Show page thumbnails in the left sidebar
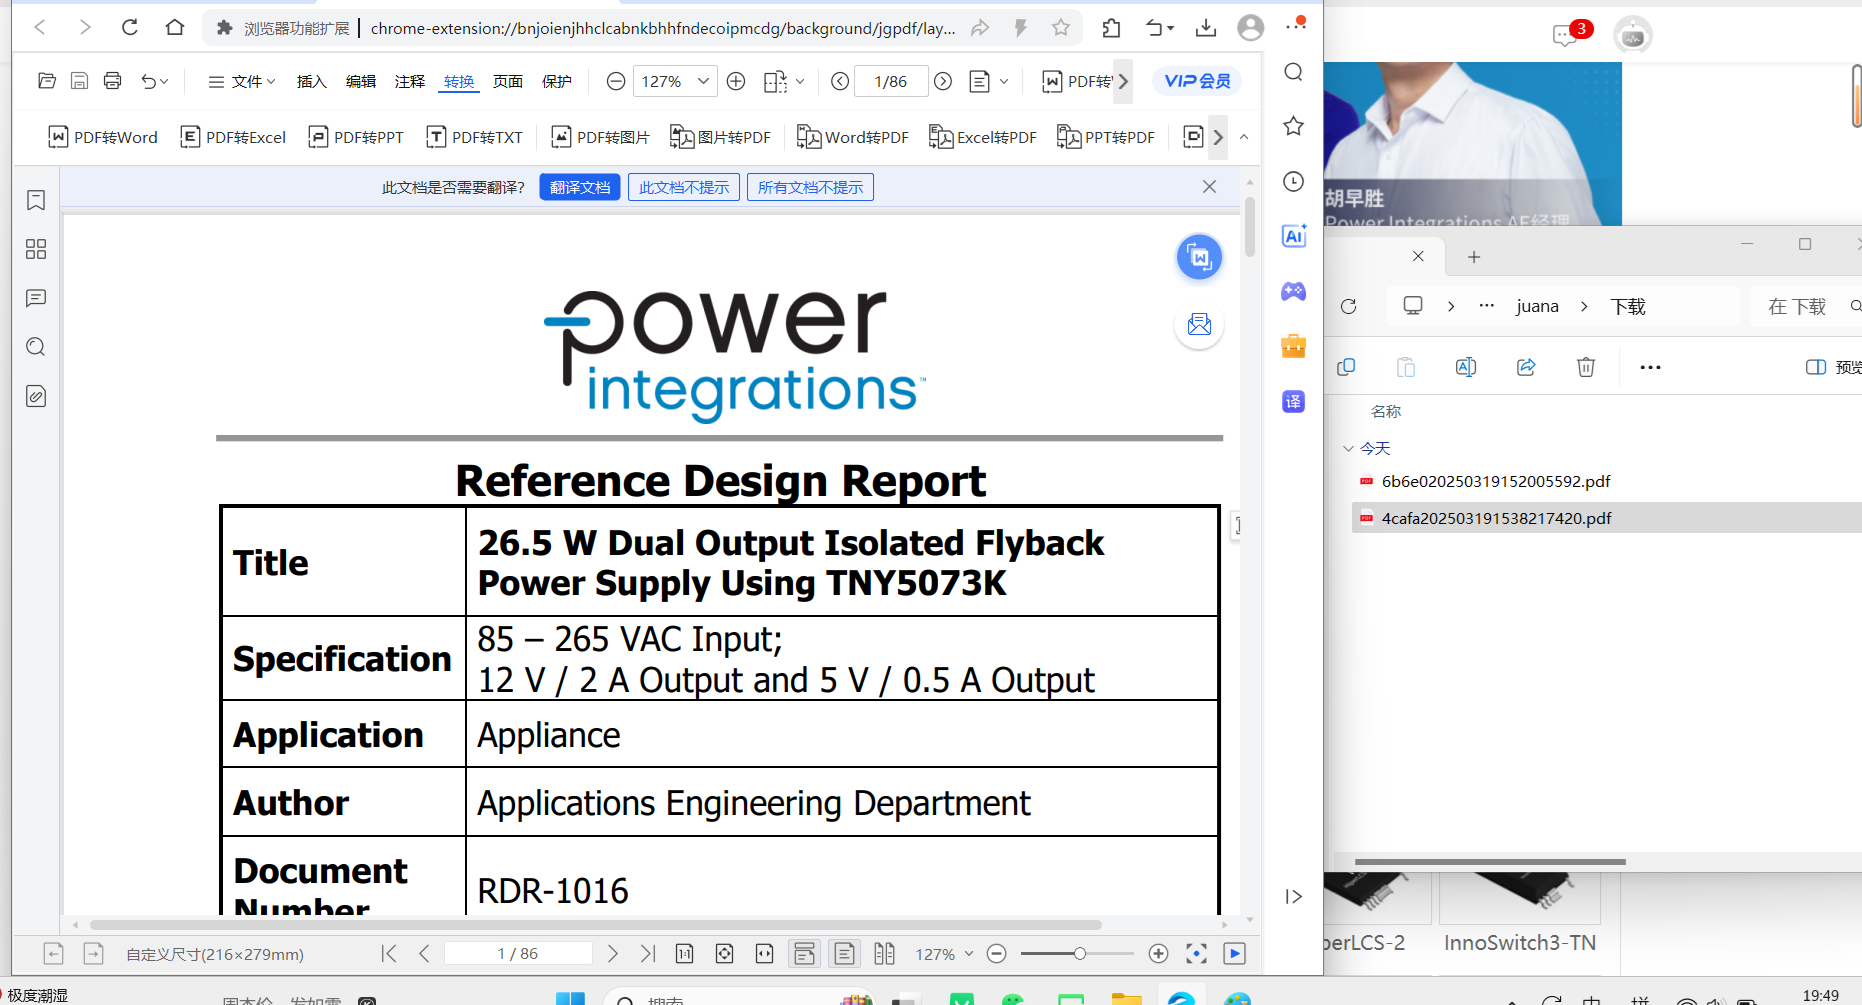Image resolution: width=1862 pixels, height=1005 pixels. coord(36,249)
